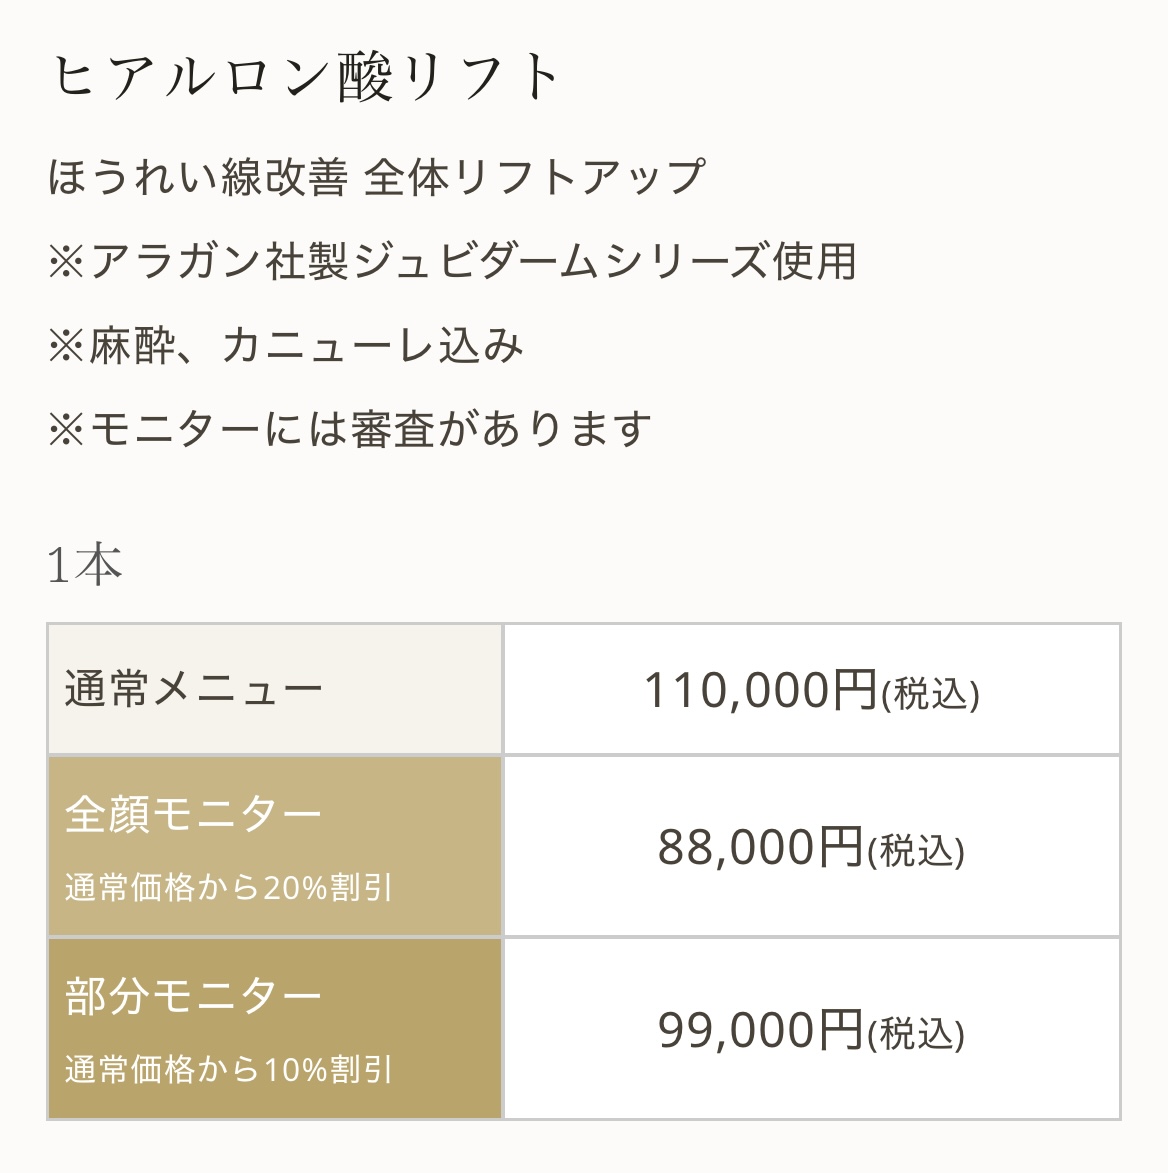The image size is (1168, 1173).
Task: Click the カニューレ込み text
Action: tap(372, 346)
